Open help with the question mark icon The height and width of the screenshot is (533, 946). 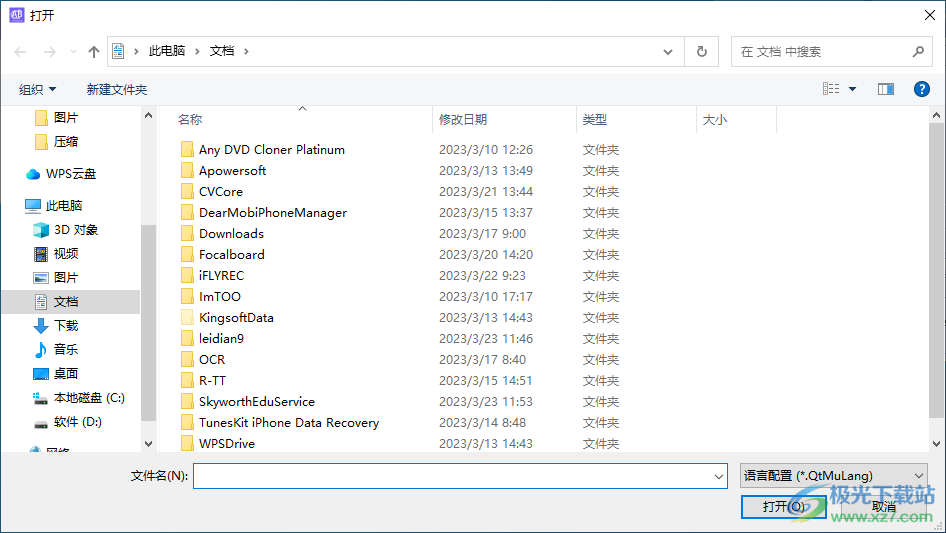pyautogui.click(x=921, y=89)
